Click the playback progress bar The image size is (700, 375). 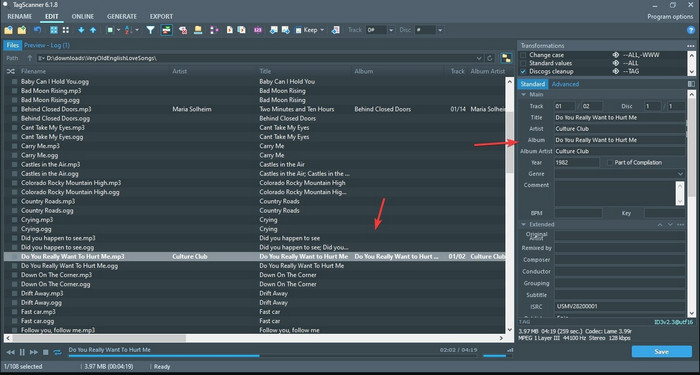272,356
